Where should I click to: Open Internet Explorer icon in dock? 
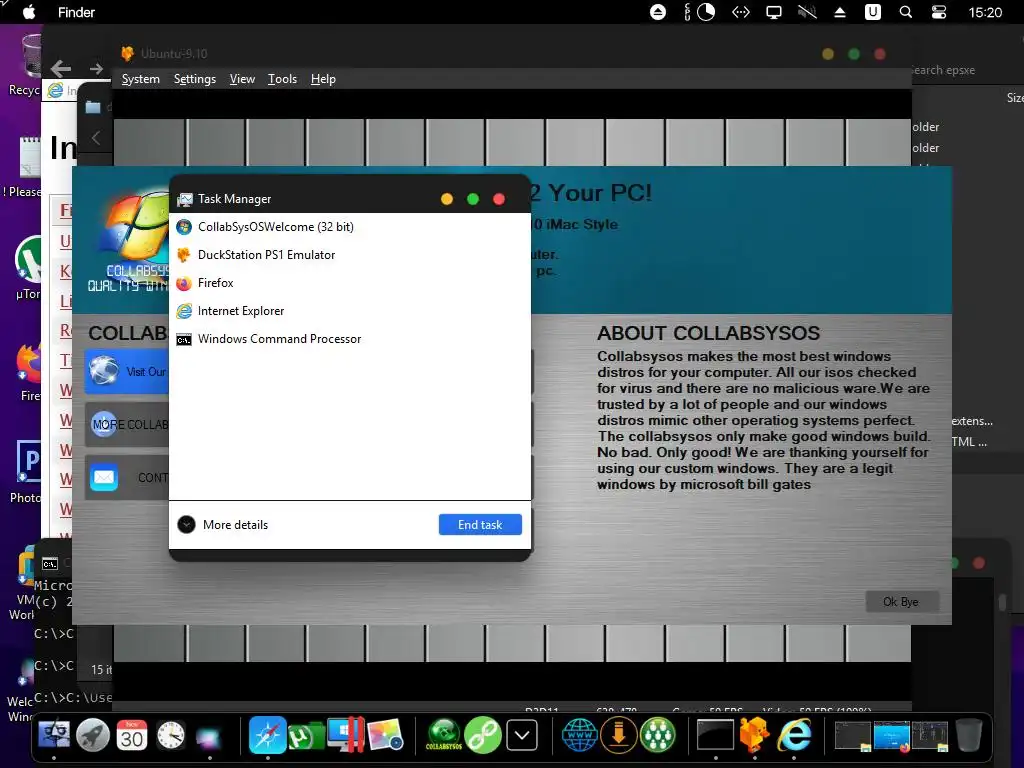(795, 735)
